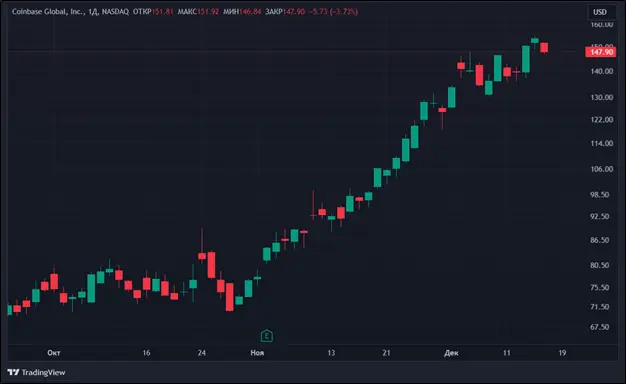The height and width of the screenshot is (384, 626).
Task: Click the 24 date label on time axis
Action: (x=202, y=353)
